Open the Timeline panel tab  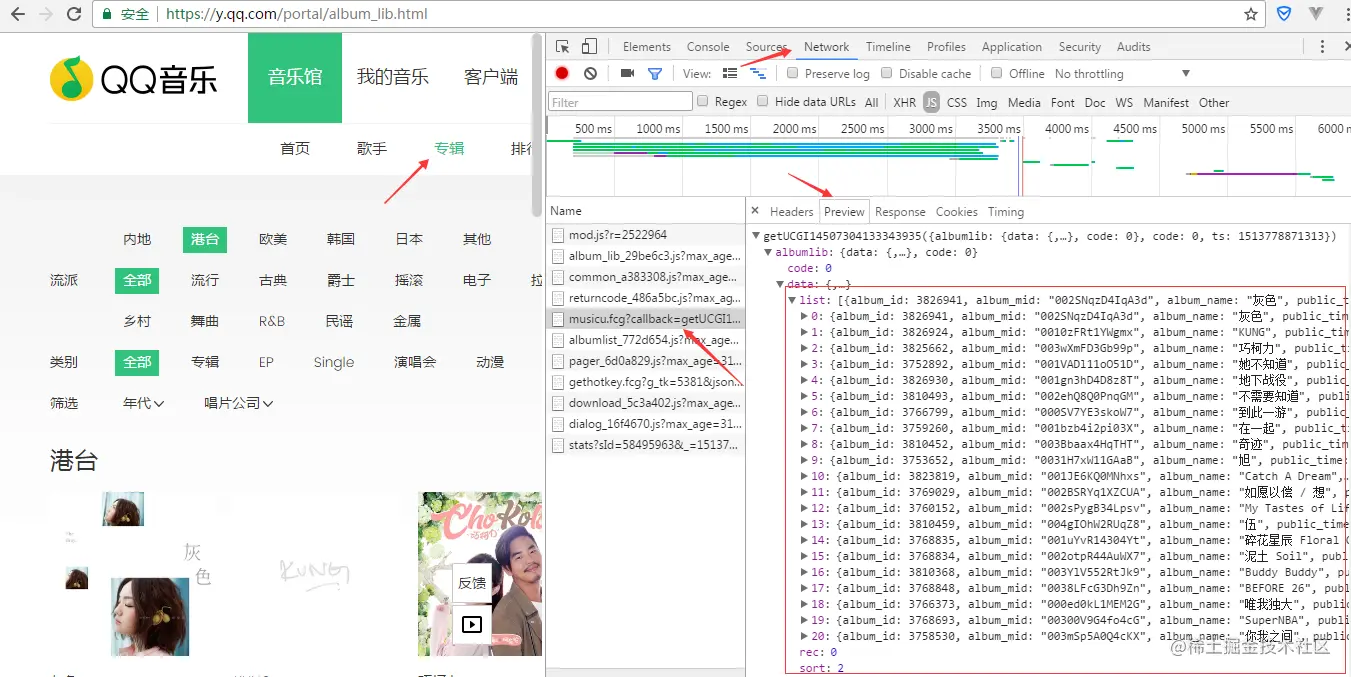888,47
